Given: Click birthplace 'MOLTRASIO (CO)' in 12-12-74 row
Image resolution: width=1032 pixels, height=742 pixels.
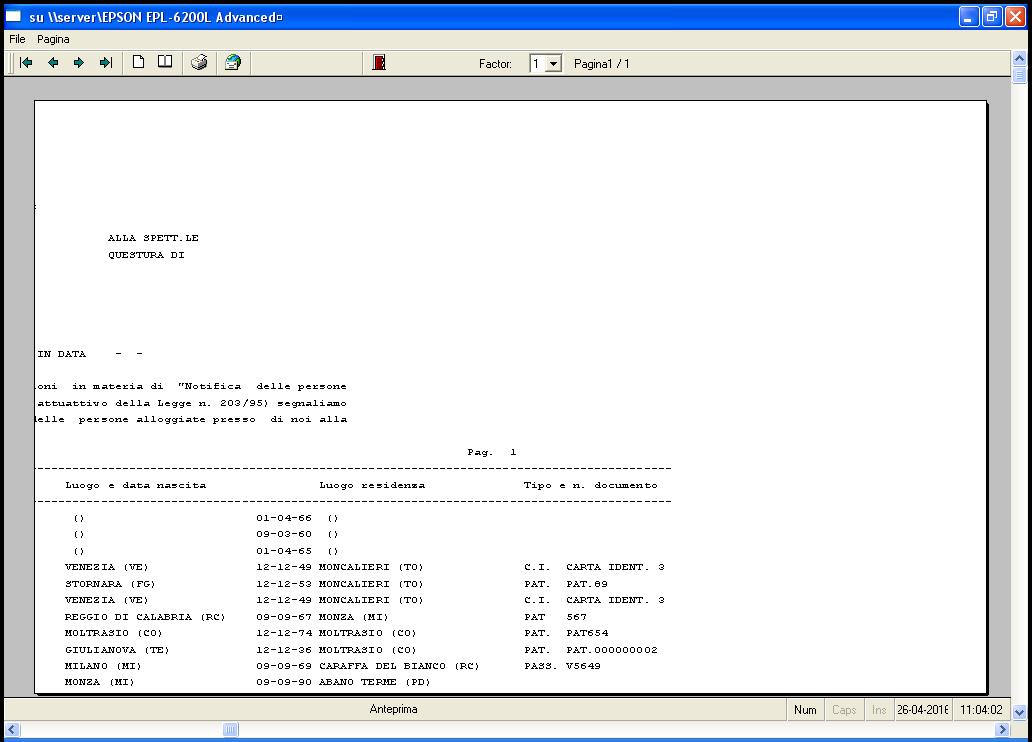Looking at the screenshot, I should pyautogui.click(x=113, y=633).
